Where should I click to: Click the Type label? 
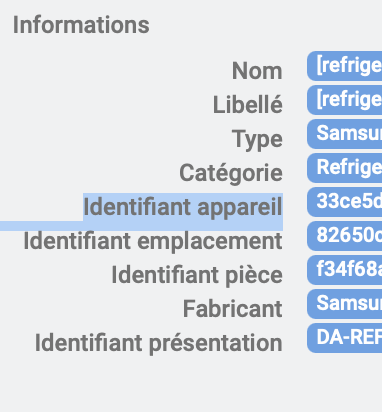point(257,140)
